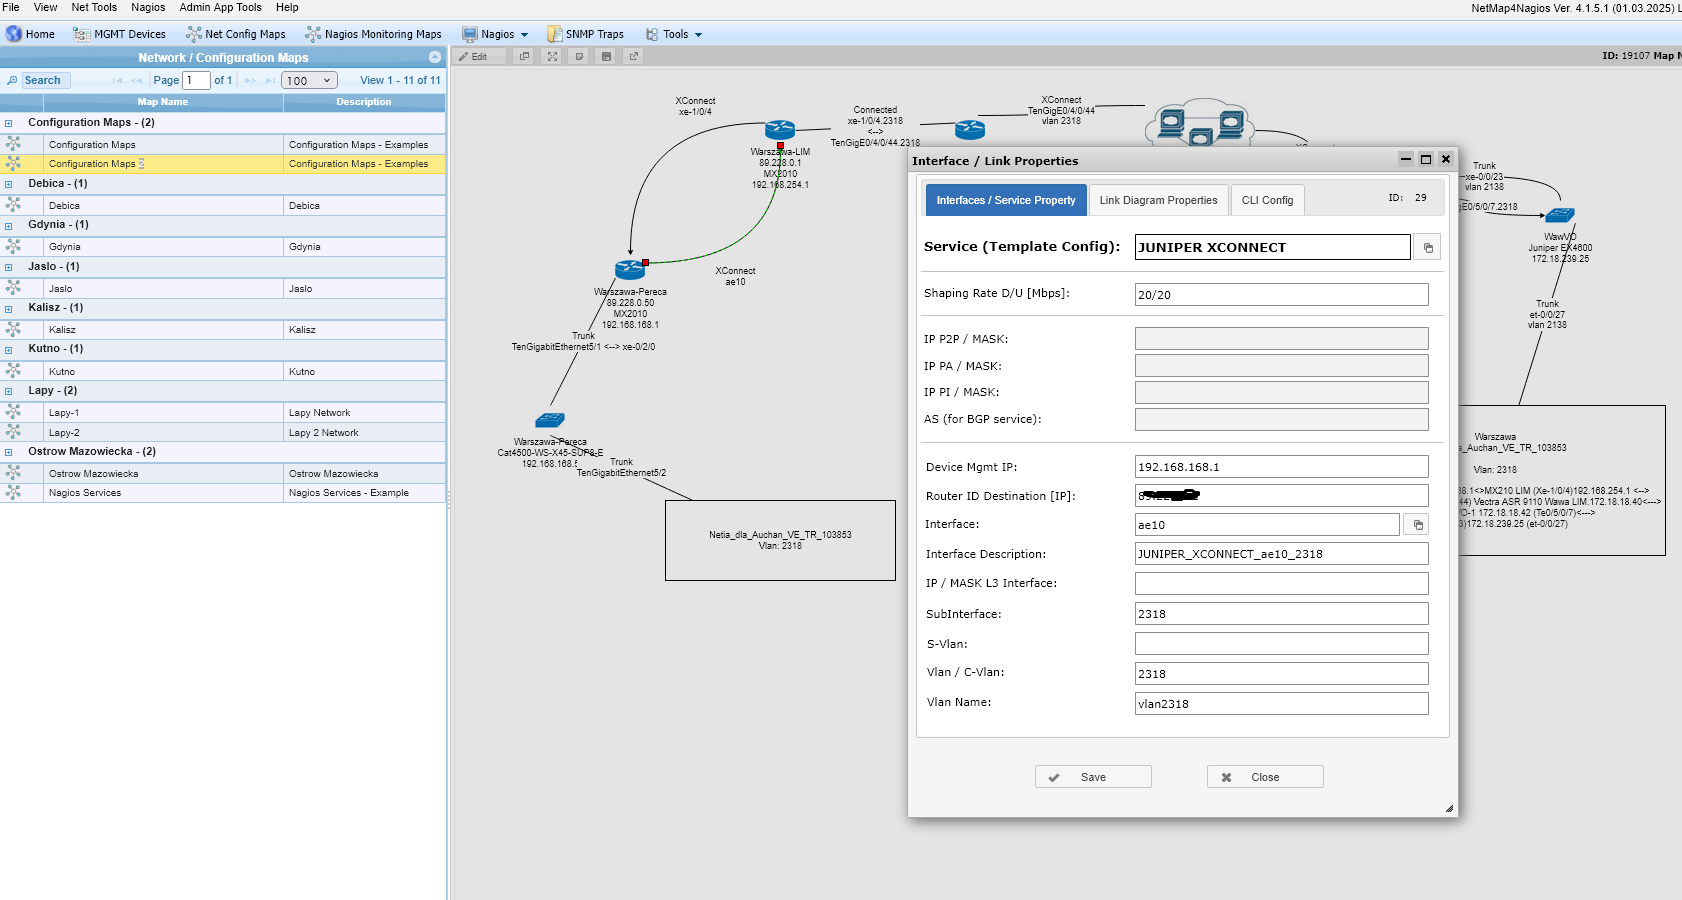Select the Netia_dla_Auchan_VE_TR_103853 box on map
1682x900 pixels.
click(x=780, y=540)
